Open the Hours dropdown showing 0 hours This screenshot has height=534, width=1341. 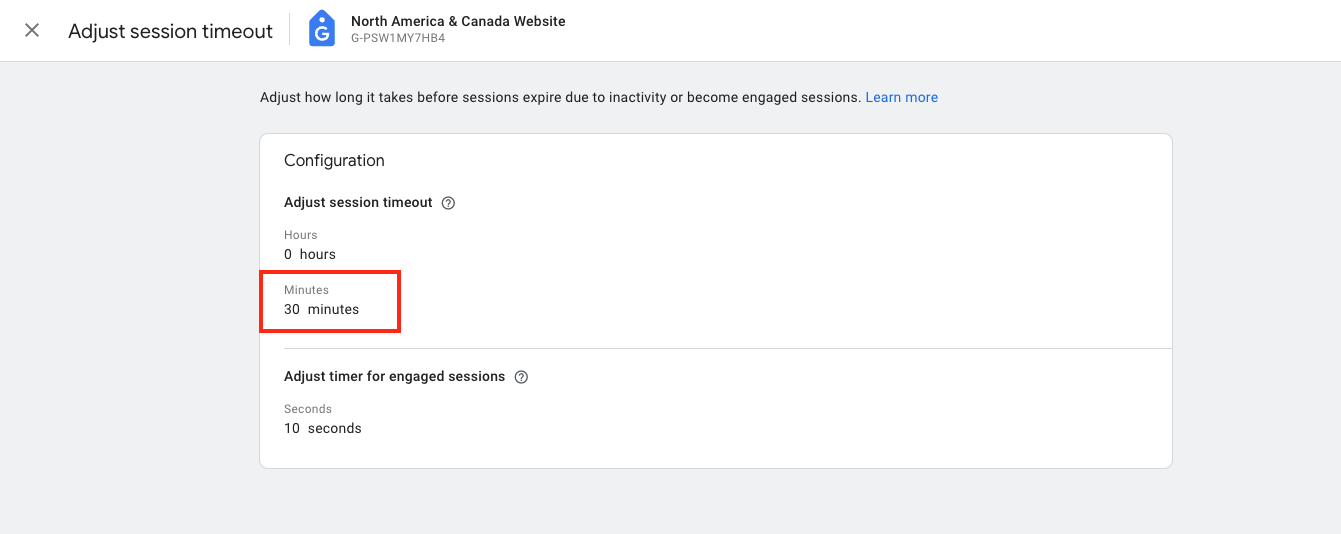point(310,246)
